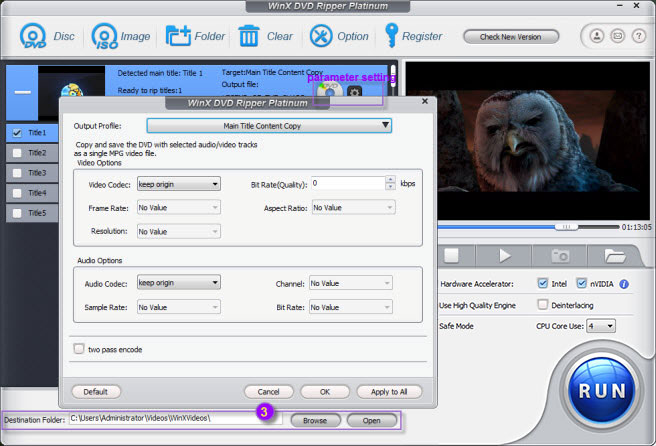656x446 pixels.
Task: Confirm with OK button
Action: pyautogui.click(x=325, y=392)
